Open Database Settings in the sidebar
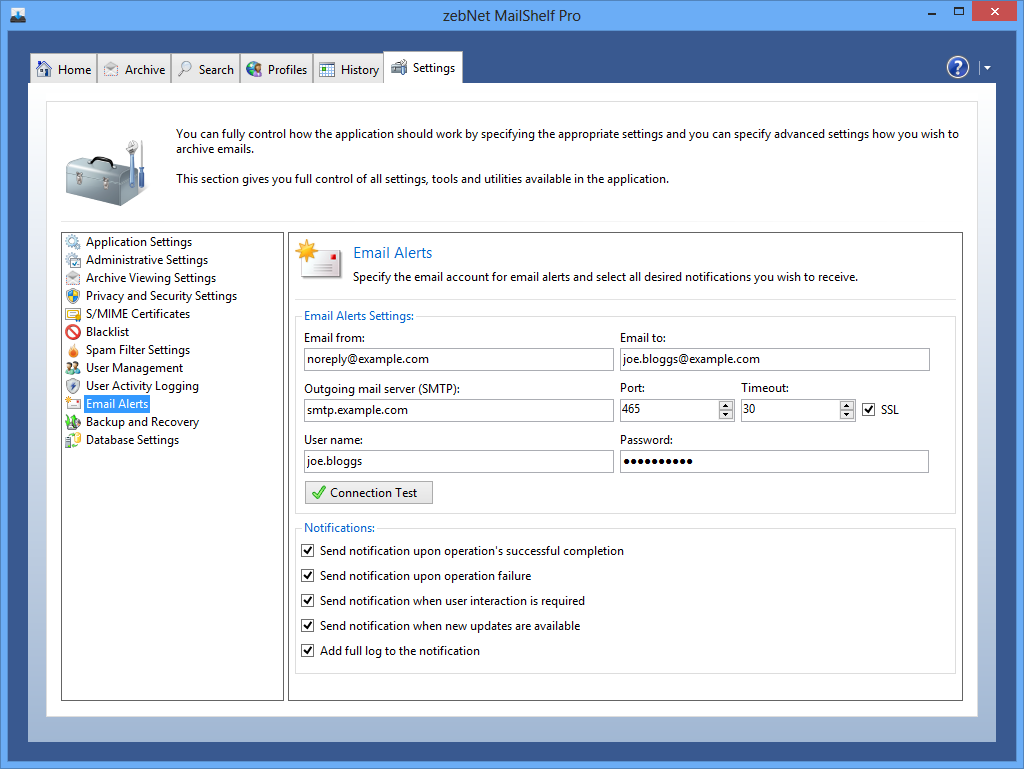 [133, 441]
